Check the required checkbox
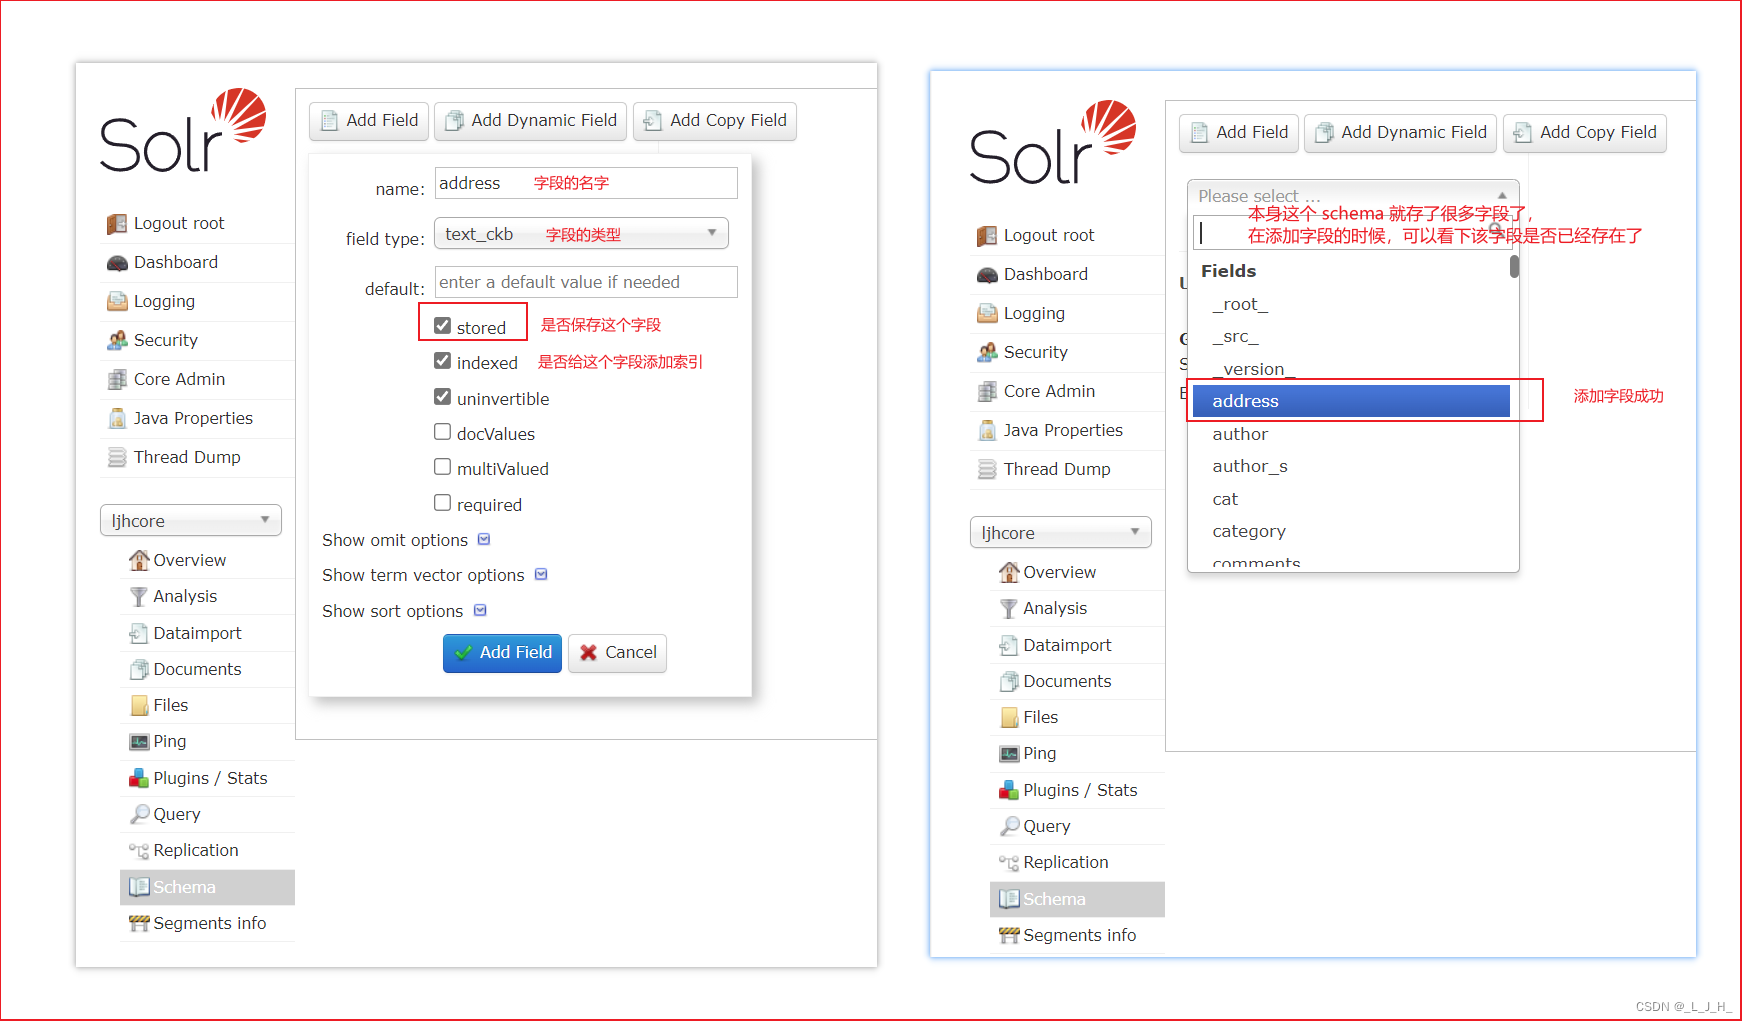 pos(442,502)
